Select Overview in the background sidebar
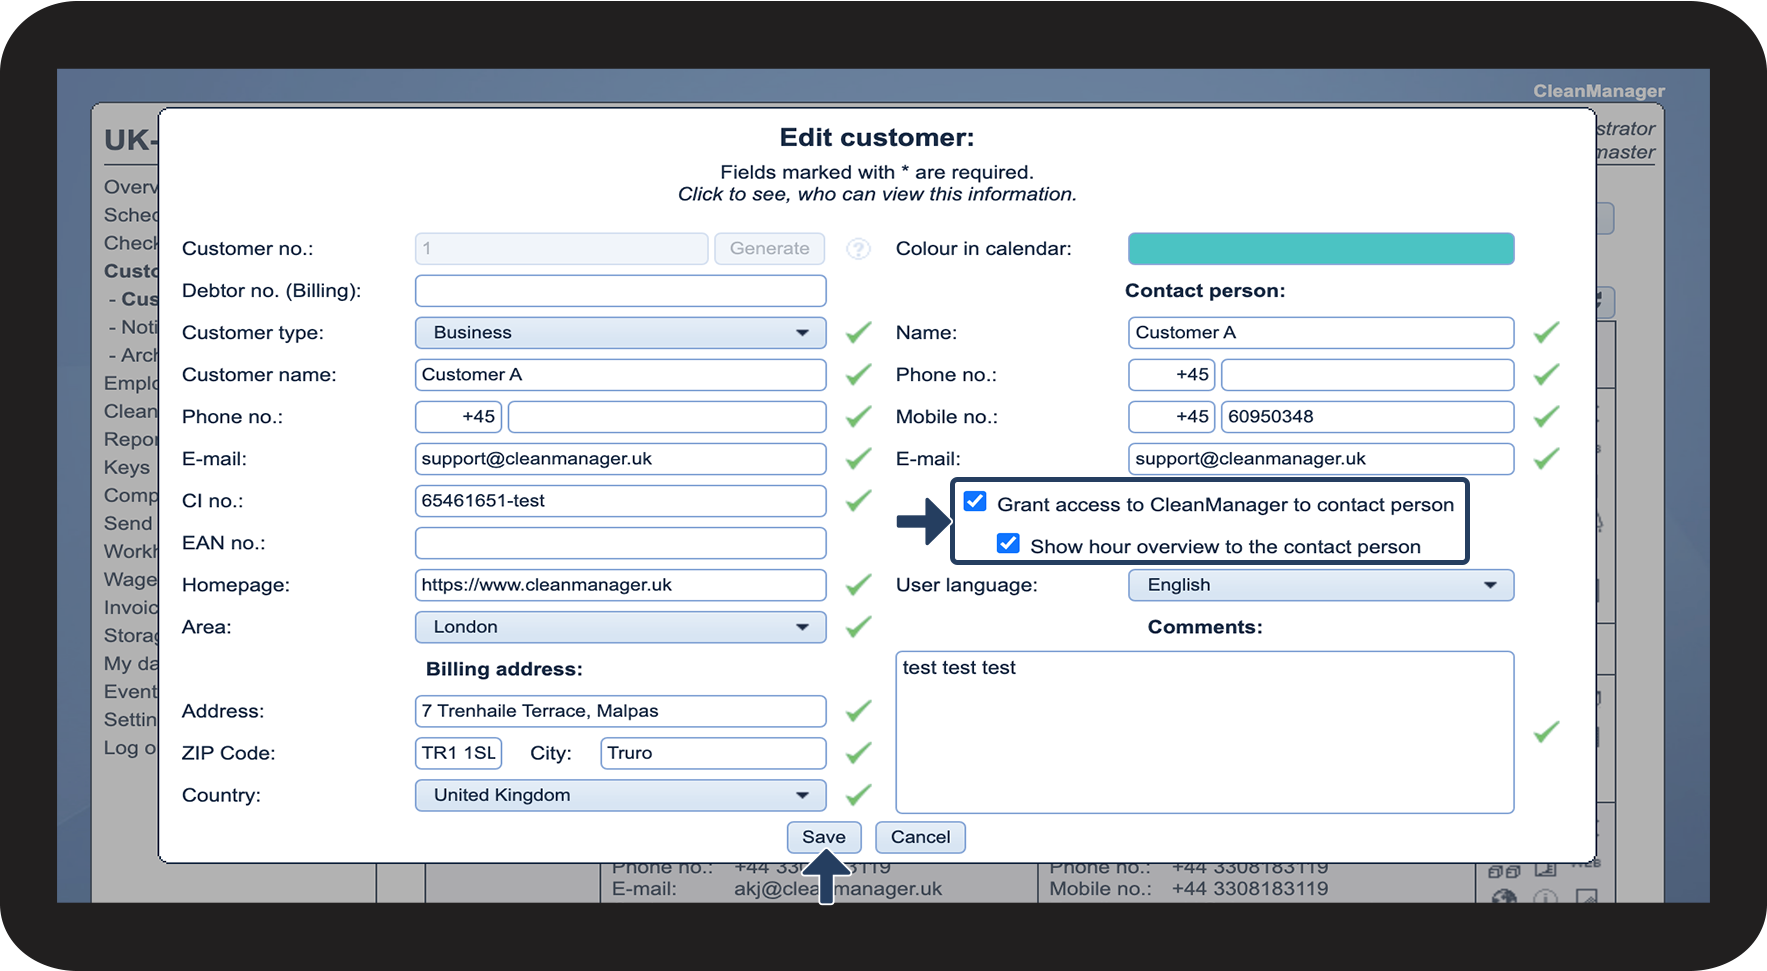This screenshot has width=1767, height=971. point(131,187)
